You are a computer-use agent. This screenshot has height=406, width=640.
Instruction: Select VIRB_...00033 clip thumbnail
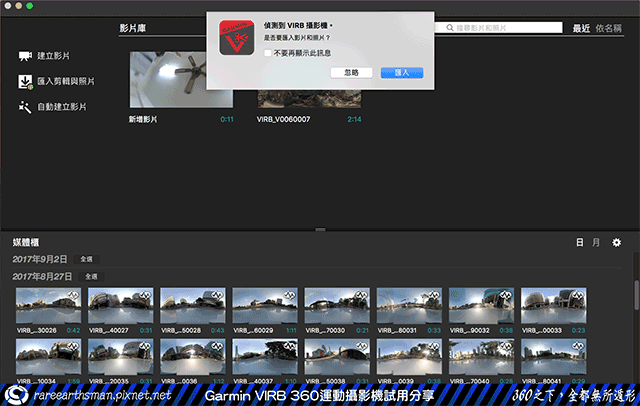(553, 305)
